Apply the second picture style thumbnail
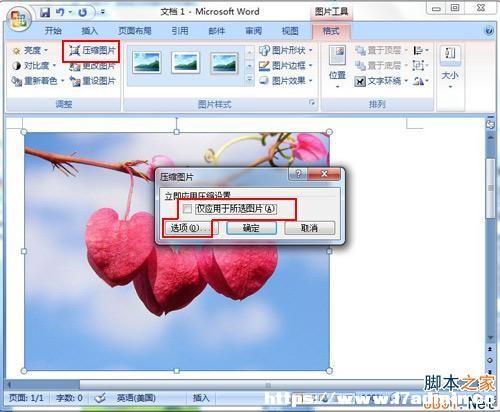The width and height of the screenshot is (500, 412). click(x=185, y=62)
